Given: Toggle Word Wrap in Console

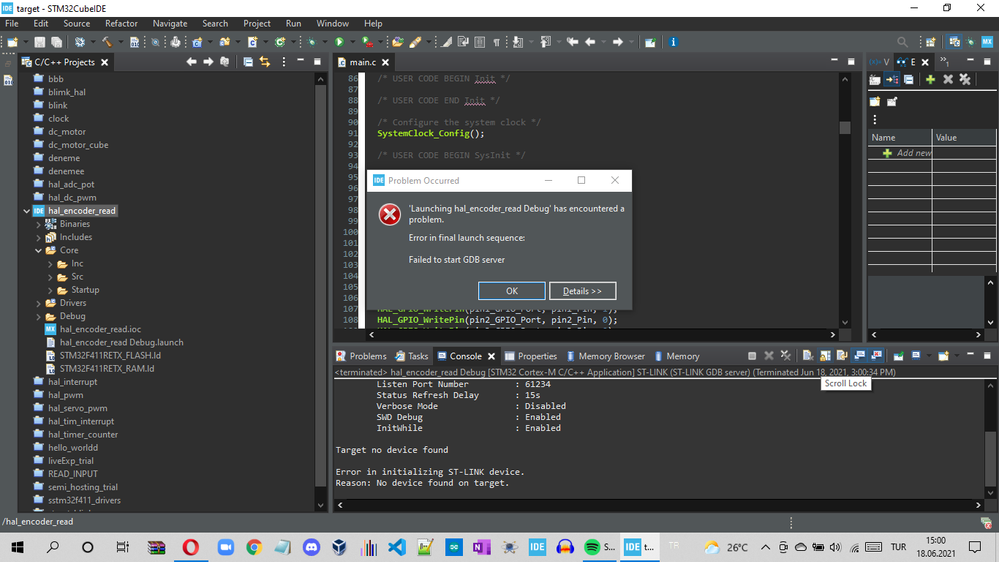Looking at the screenshot, I should pyautogui.click(x=842, y=356).
